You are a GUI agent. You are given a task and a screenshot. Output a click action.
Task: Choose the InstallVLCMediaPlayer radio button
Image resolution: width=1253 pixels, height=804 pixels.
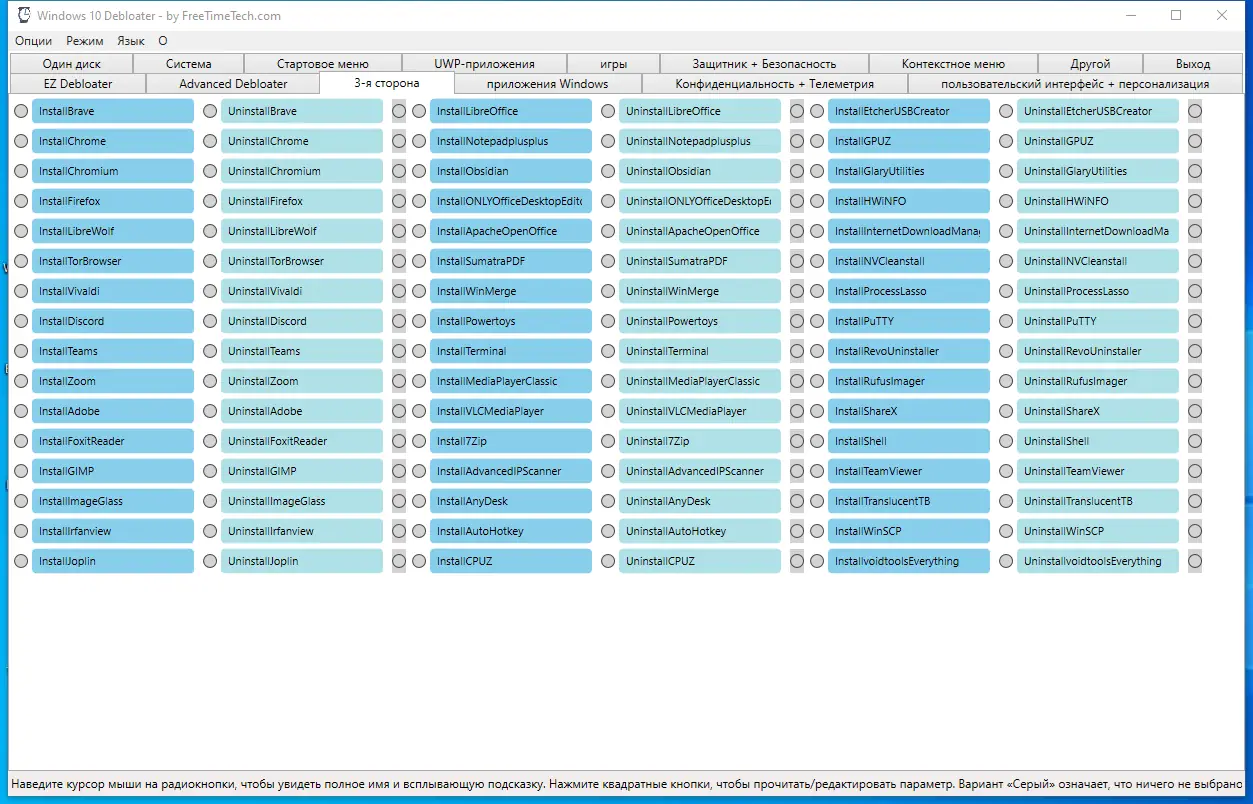click(x=419, y=411)
